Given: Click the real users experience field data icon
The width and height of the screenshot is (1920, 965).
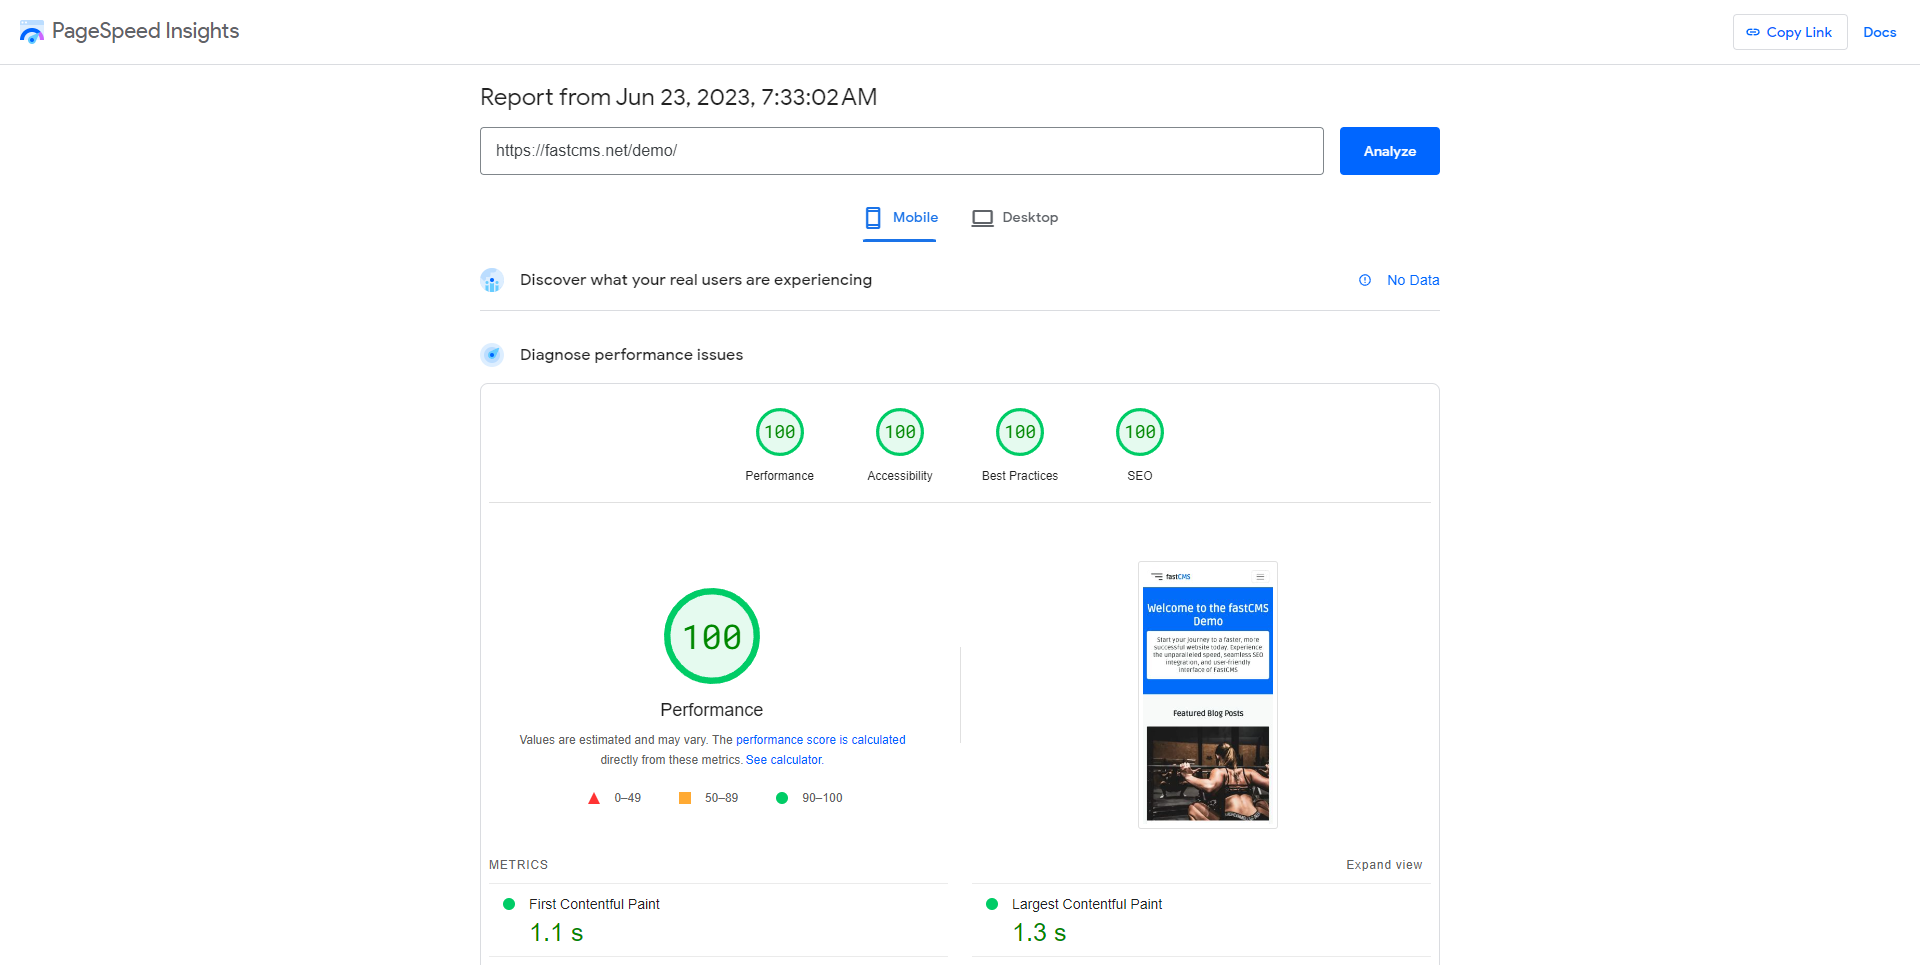Looking at the screenshot, I should pos(492,280).
